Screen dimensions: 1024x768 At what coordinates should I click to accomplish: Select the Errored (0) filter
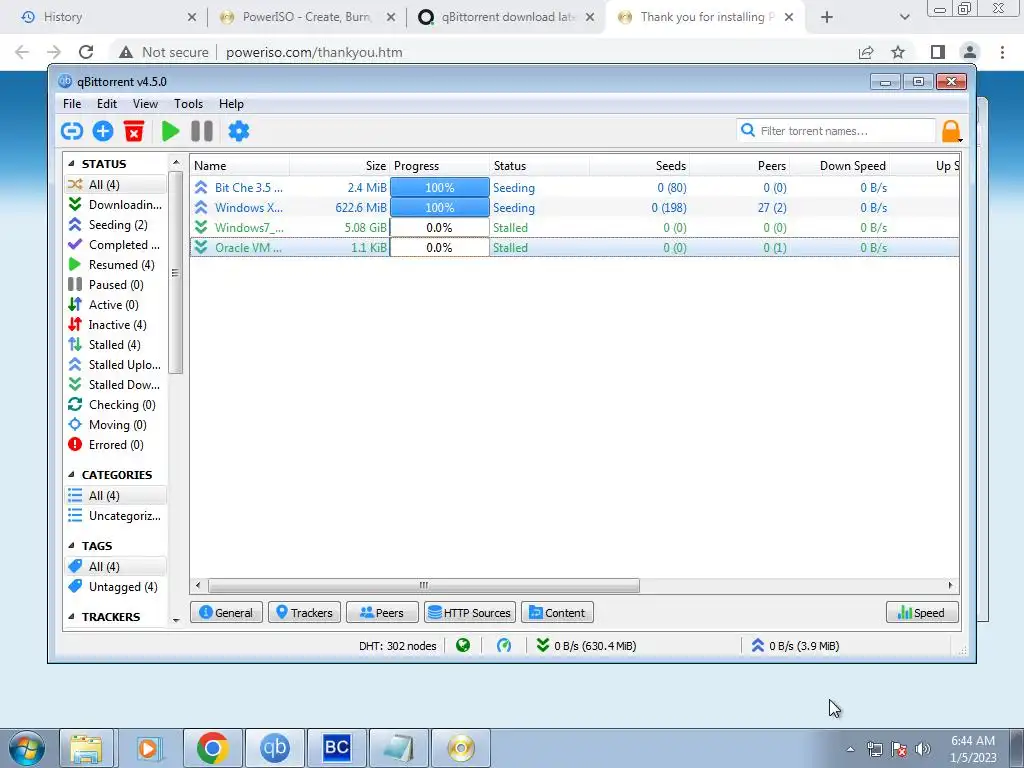[x=116, y=445]
